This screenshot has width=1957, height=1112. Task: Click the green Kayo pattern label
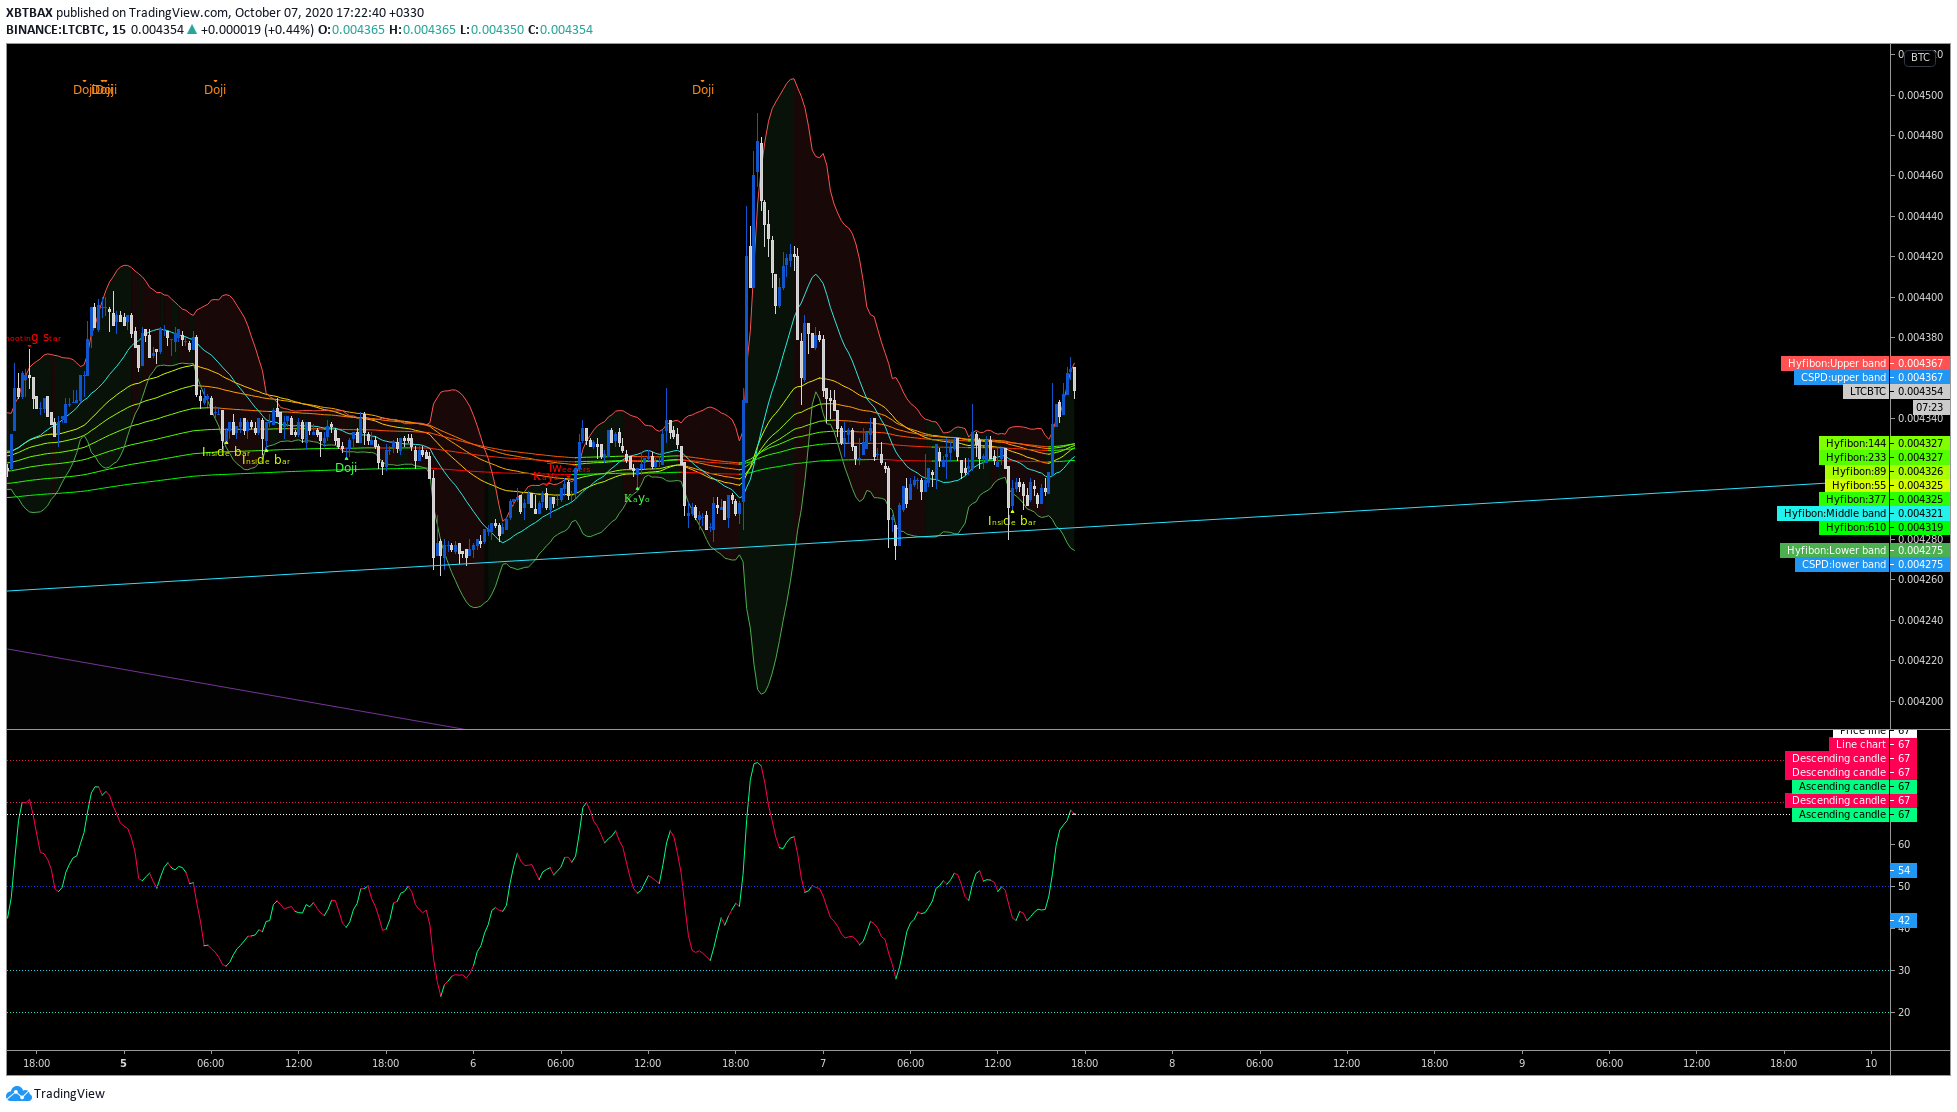click(637, 498)
